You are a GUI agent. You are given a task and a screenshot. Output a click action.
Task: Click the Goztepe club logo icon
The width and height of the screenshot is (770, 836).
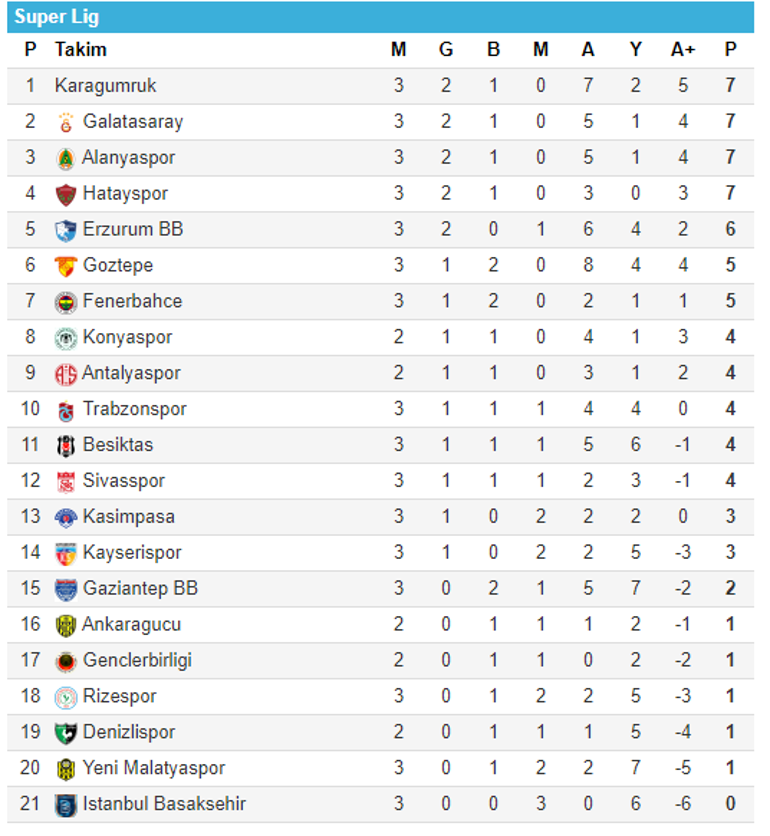point(66,266)
